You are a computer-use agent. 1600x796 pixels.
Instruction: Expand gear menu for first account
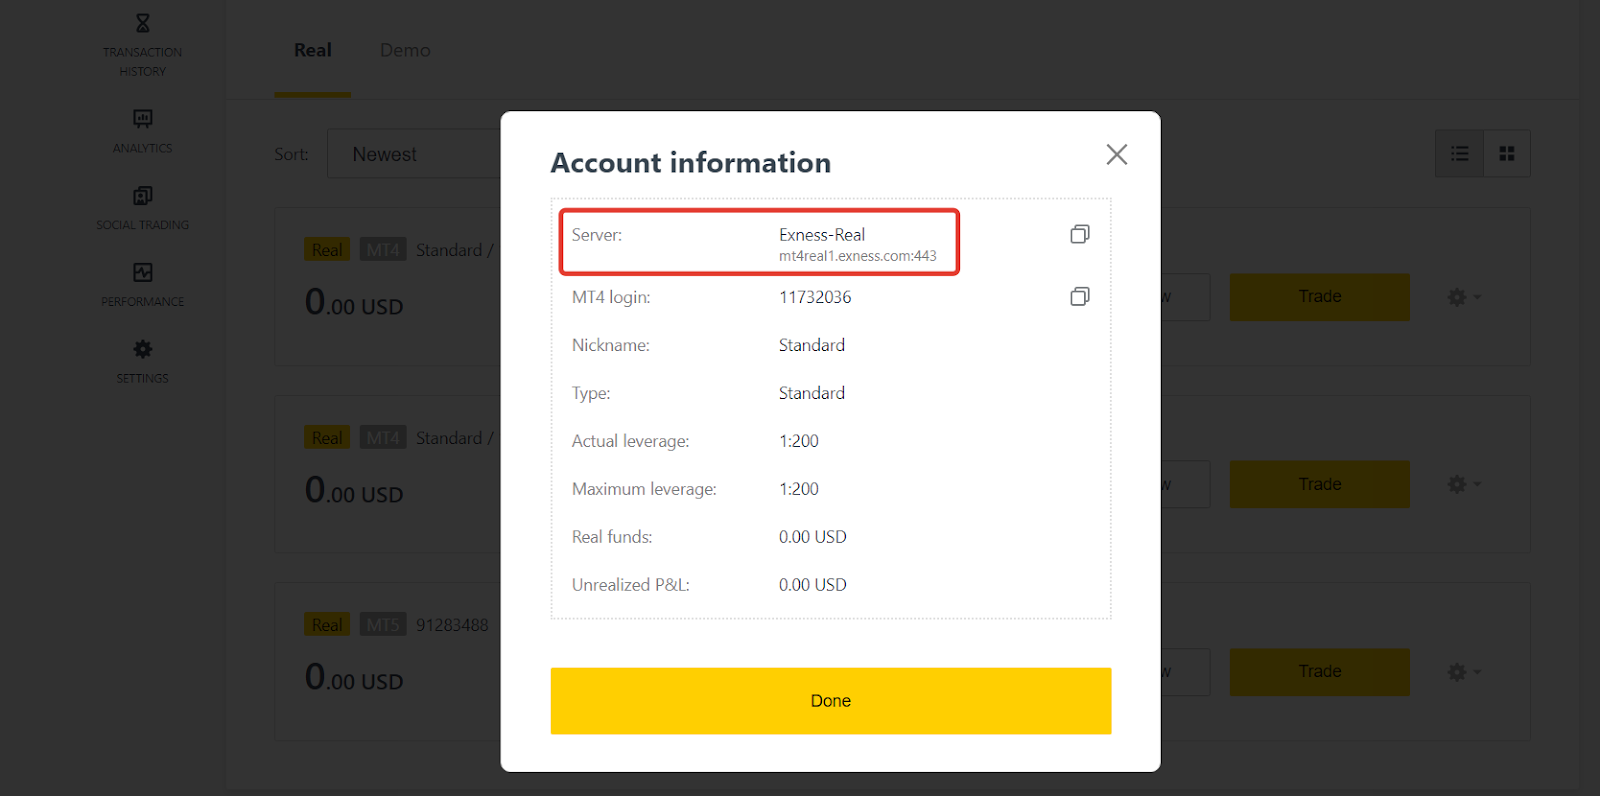(1463, 297)
